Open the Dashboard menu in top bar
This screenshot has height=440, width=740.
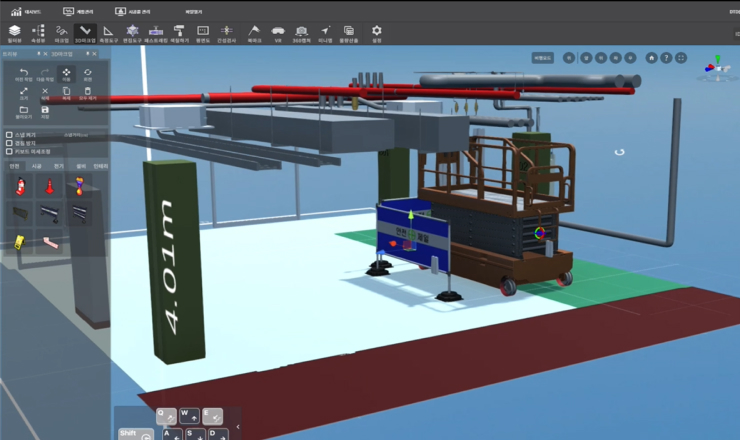tap(22, 10)
